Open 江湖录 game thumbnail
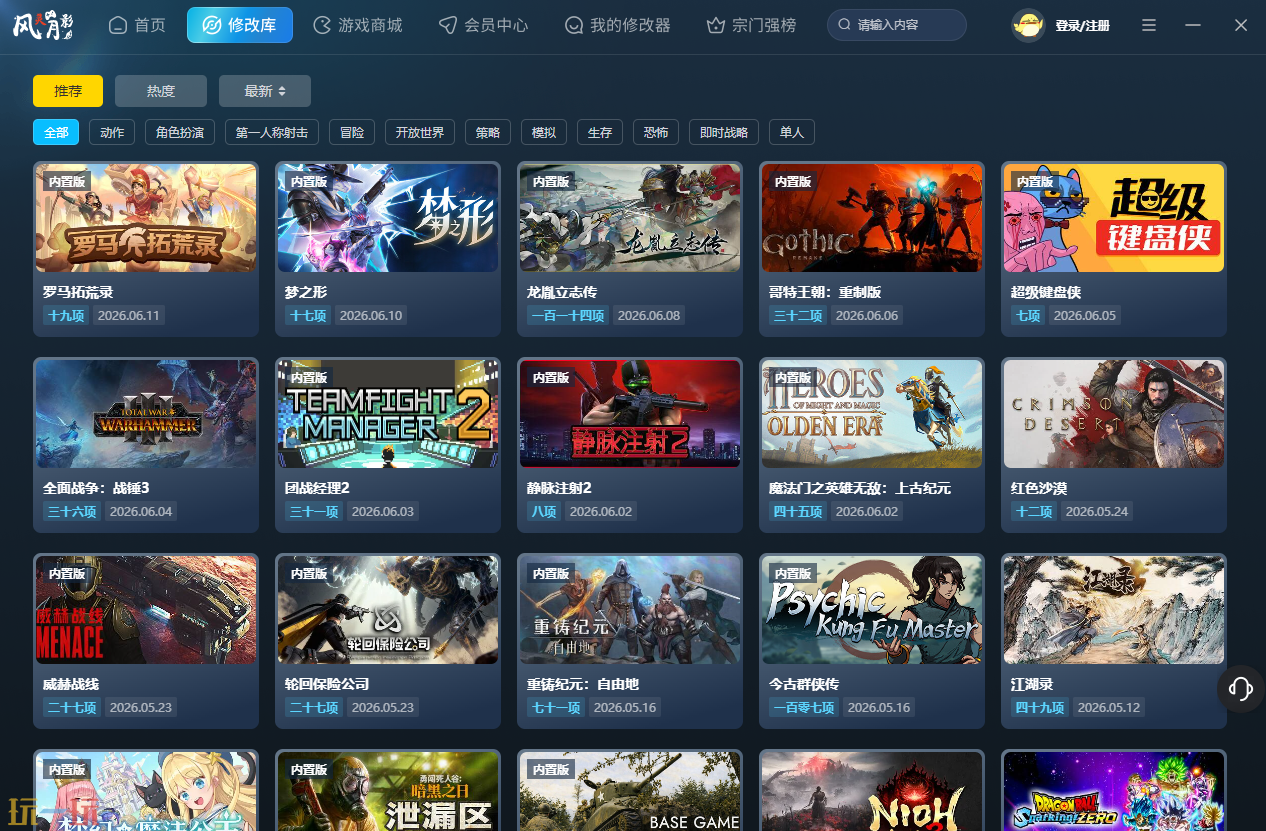Image resolution: width=1266 pixels, height=831 pixels. tap(1114, 610)
